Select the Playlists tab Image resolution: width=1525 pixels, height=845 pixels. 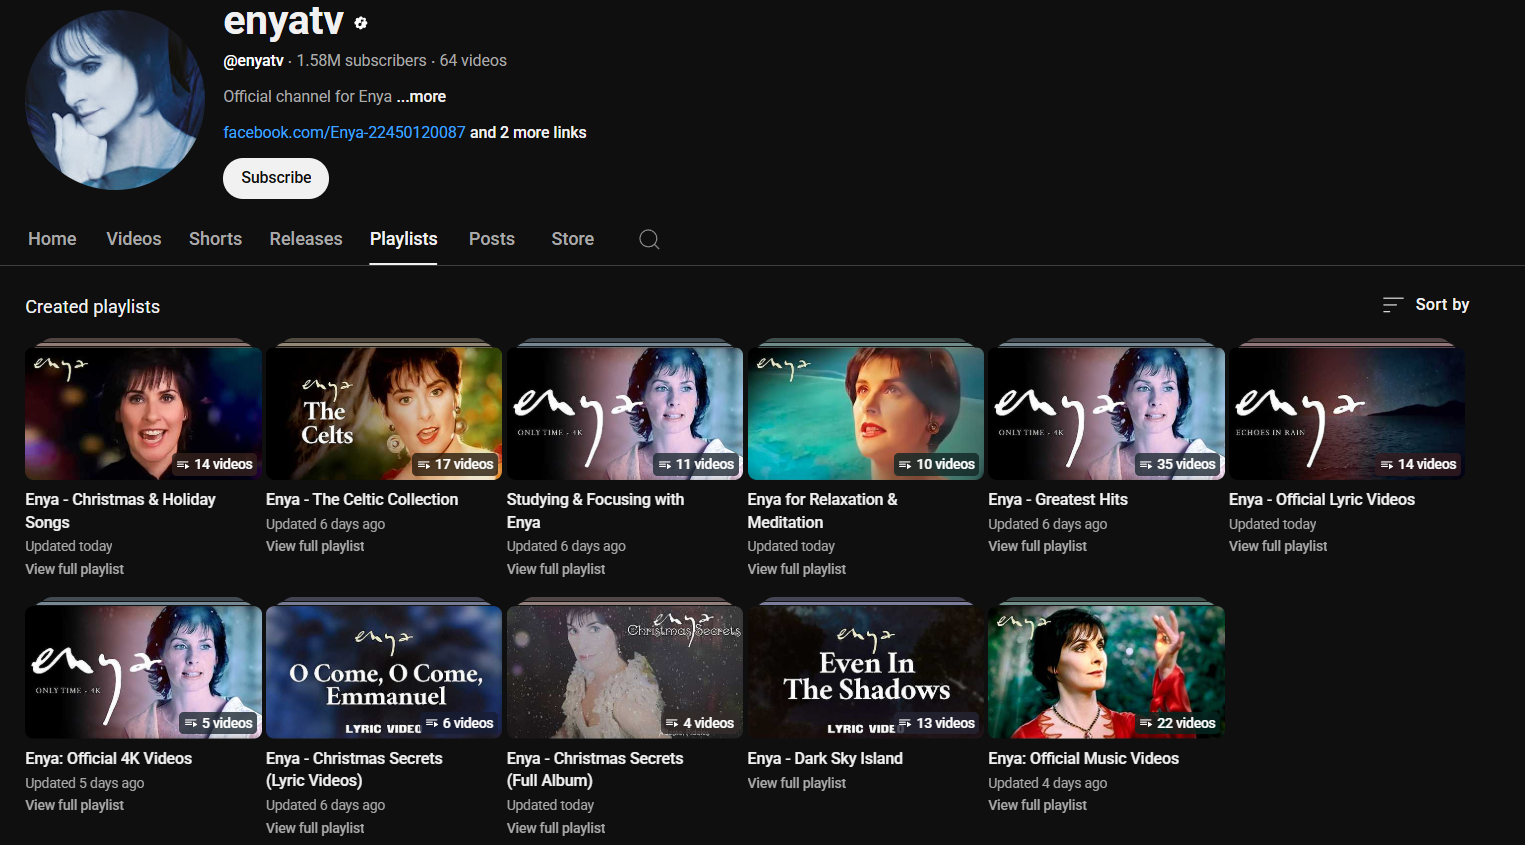404,239
